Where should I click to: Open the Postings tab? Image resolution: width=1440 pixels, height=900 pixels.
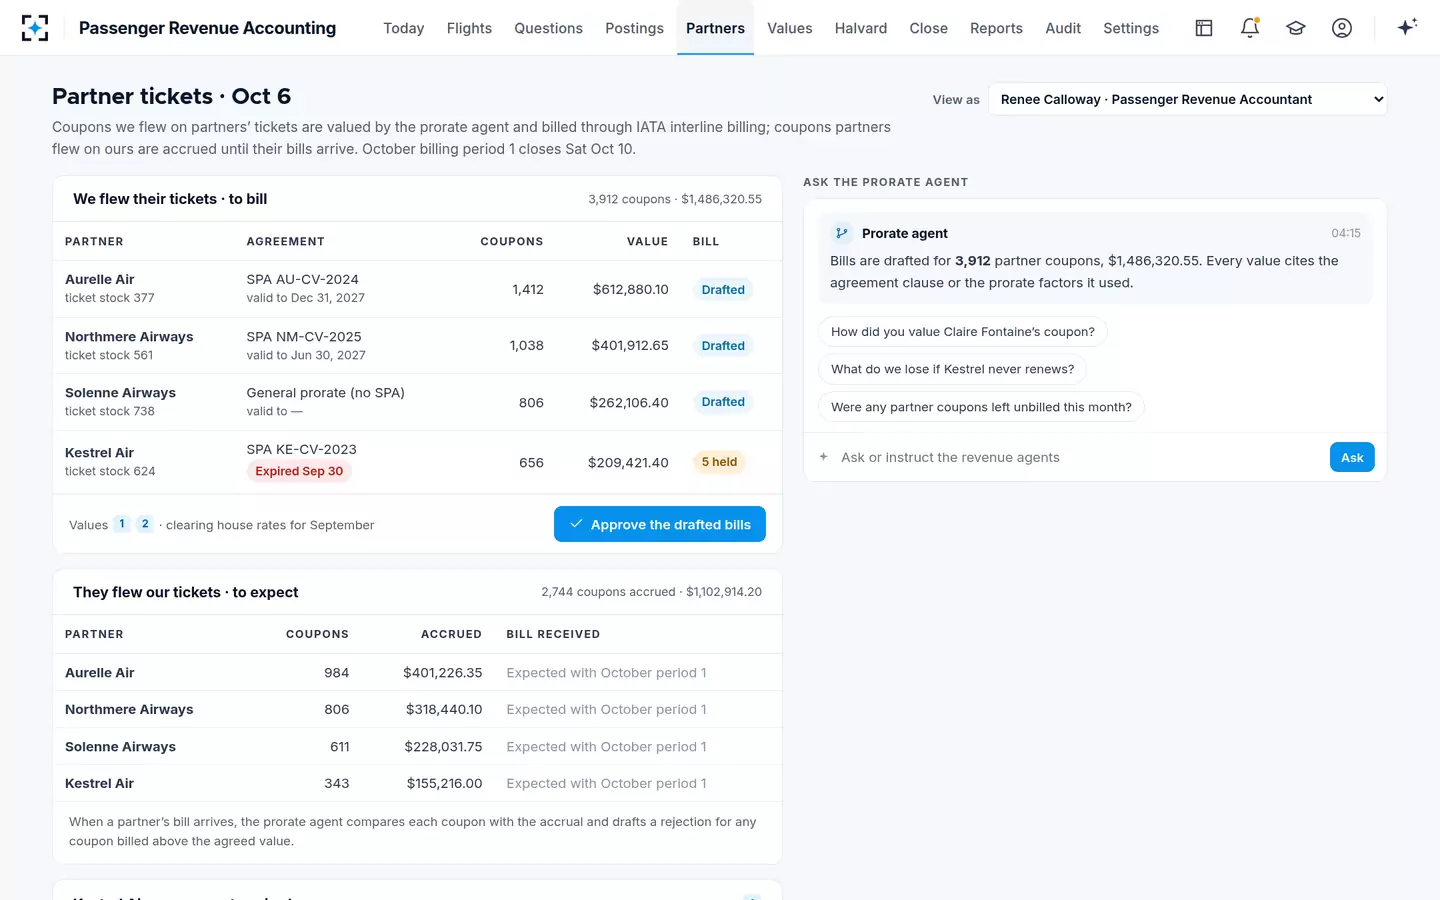634,28
